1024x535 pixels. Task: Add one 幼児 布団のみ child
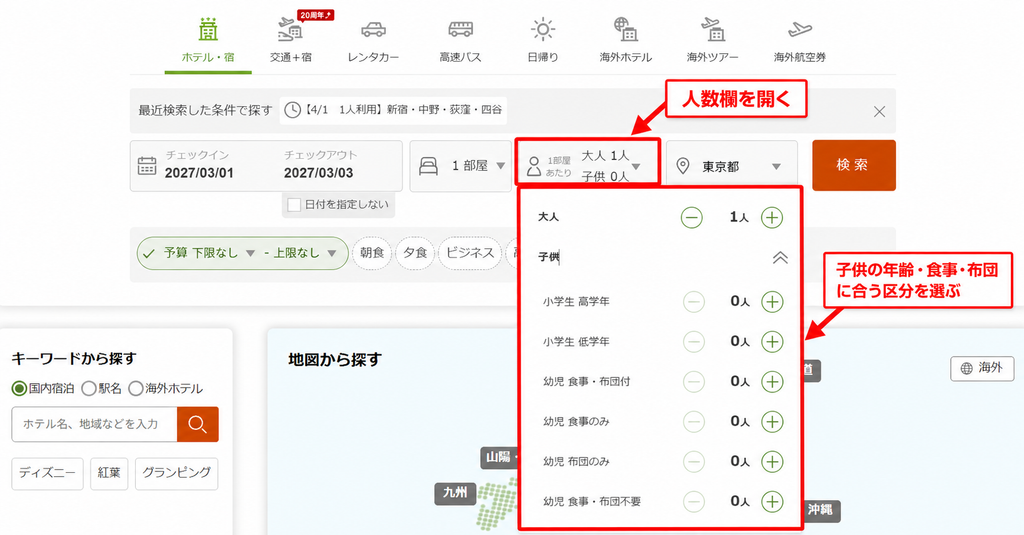point(772,462)
